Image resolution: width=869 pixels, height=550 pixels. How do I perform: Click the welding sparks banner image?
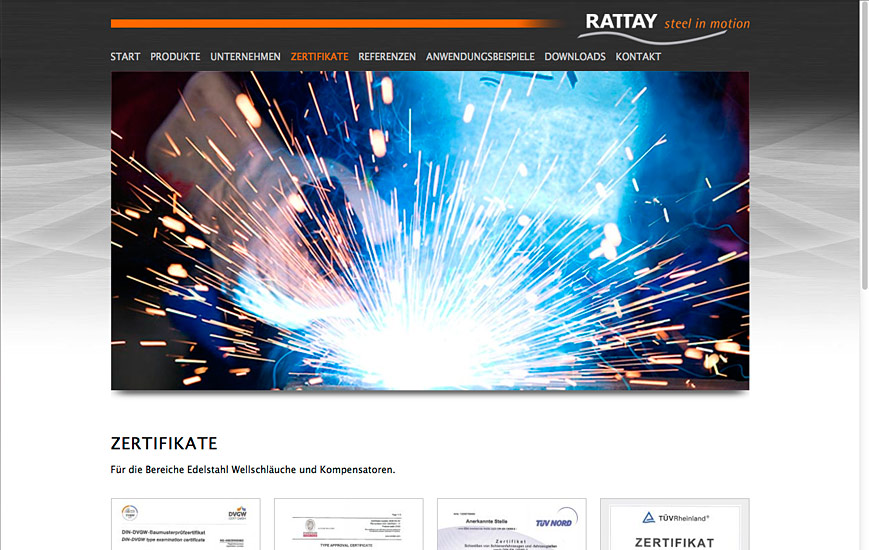430,231
